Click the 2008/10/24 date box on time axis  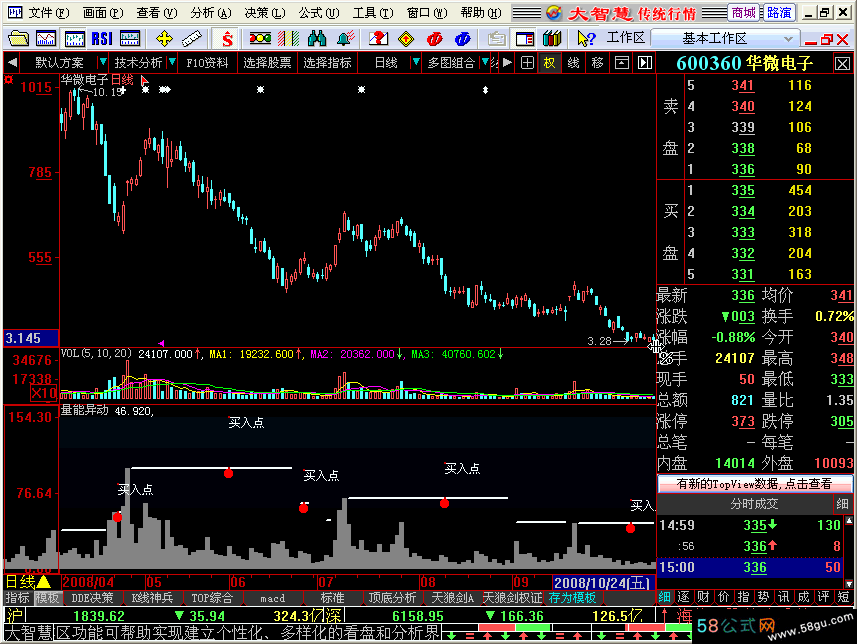pos(603,583)
